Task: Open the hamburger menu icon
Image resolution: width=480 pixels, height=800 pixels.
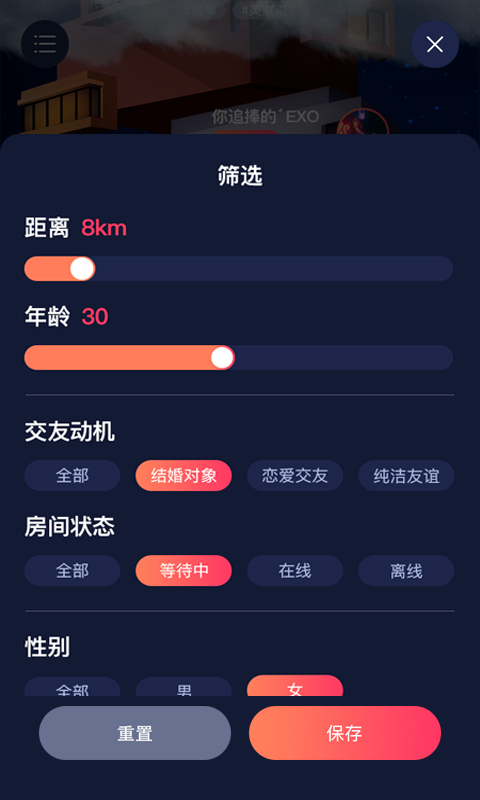Action: pos(45,44)
